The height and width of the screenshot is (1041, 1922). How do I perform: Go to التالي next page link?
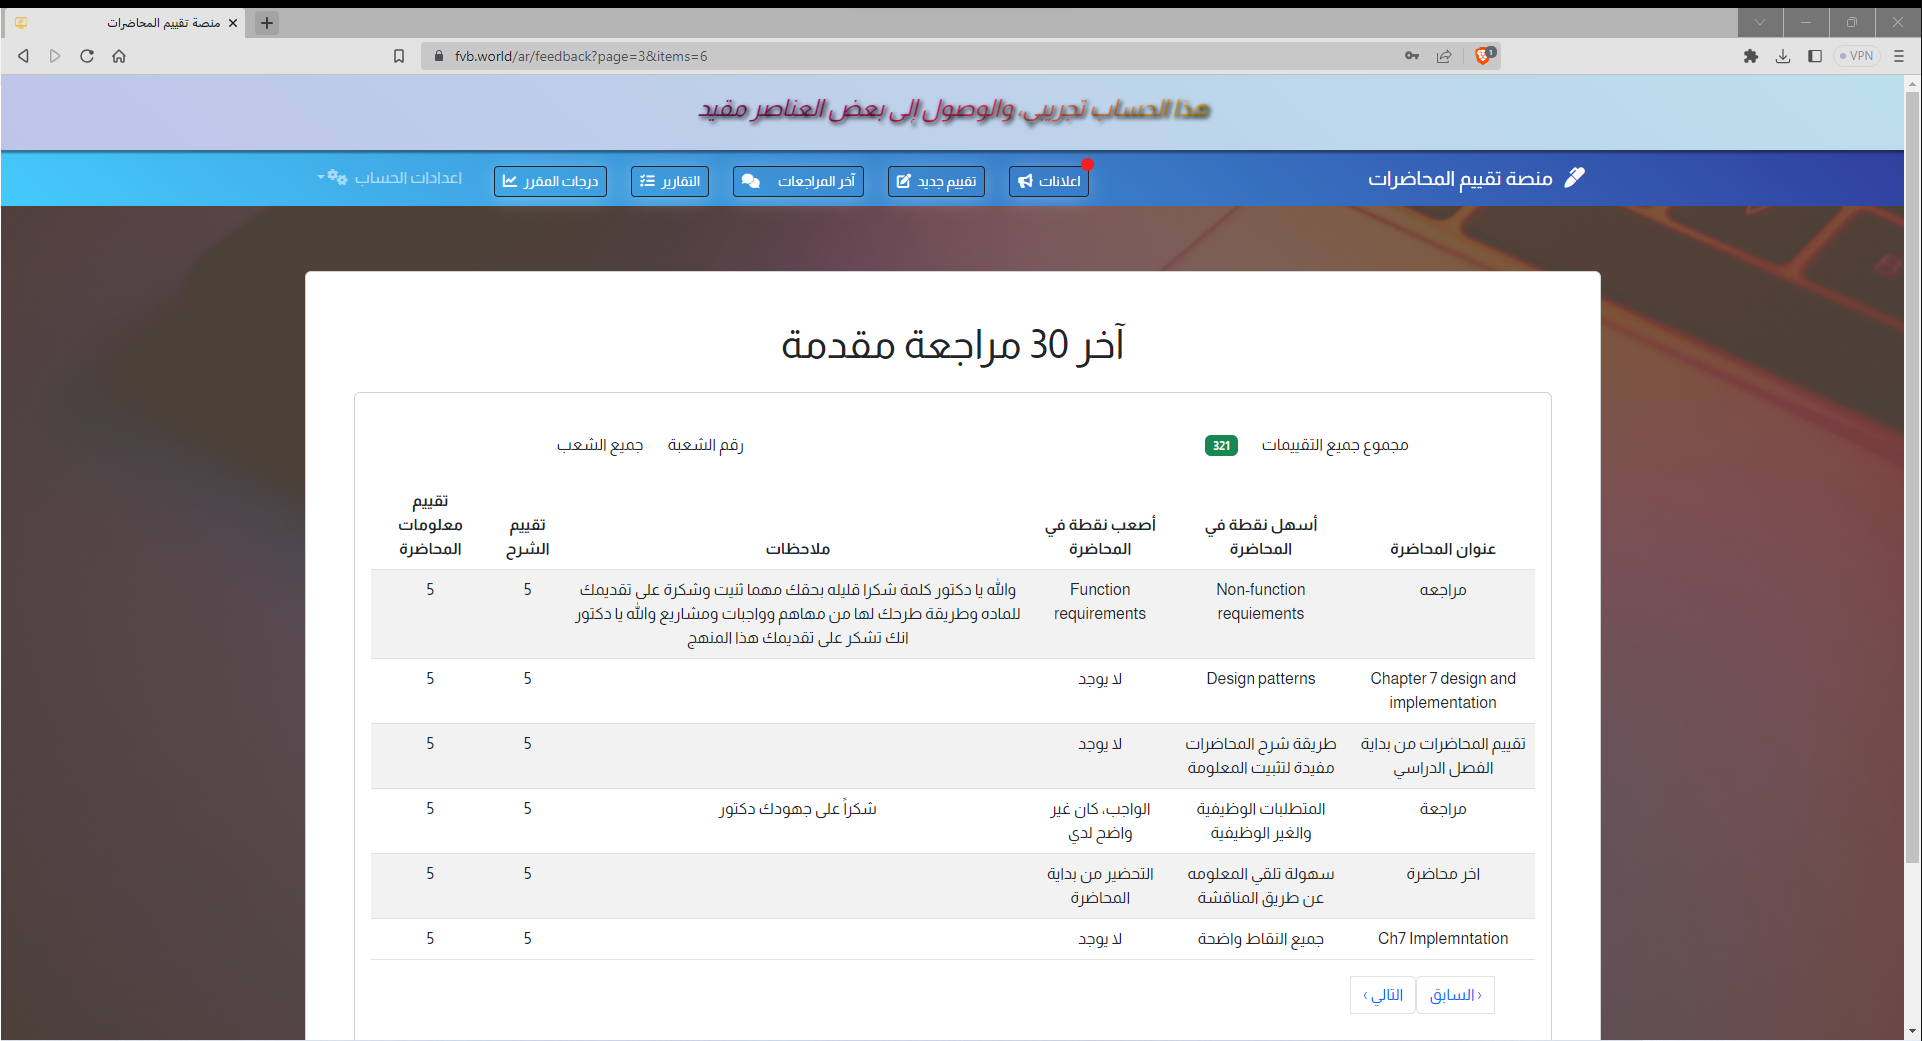pos(1382,995)
